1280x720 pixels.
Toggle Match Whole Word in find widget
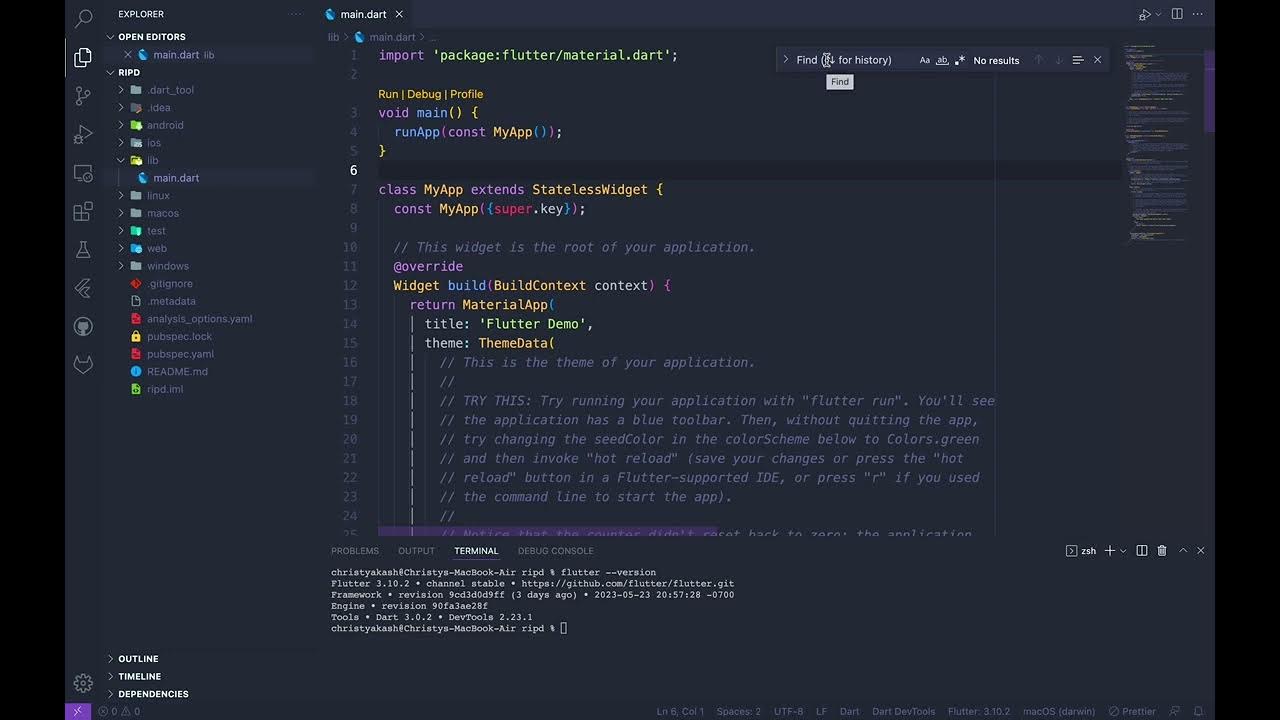coord(942,60)
